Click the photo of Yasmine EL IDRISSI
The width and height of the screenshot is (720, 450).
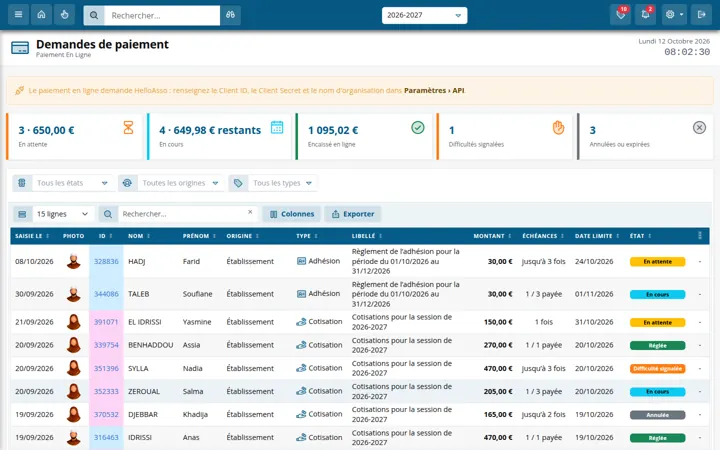73,322
